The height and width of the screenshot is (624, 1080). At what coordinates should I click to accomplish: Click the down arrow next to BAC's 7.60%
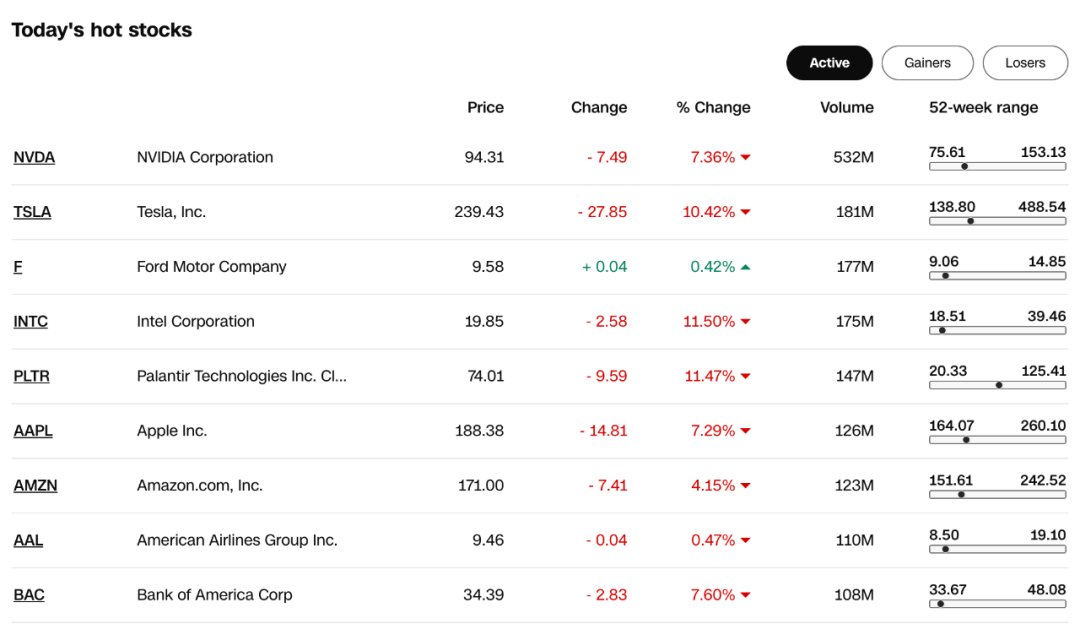(x=745, y=595)
